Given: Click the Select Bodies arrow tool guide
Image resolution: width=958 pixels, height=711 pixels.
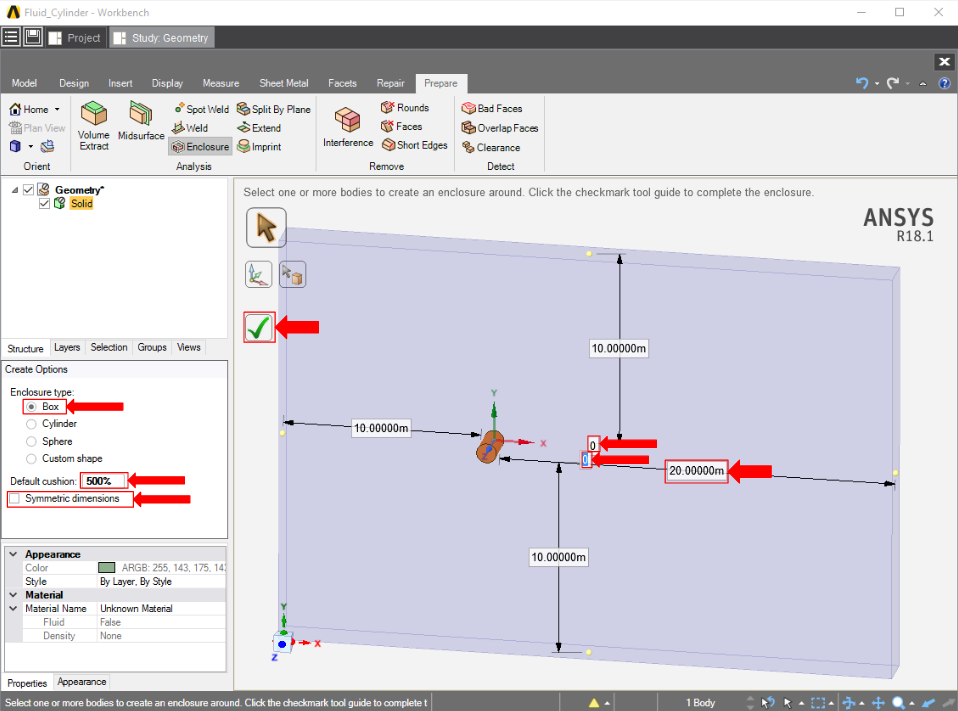Looking at the screenshot, I should point(266,227).
